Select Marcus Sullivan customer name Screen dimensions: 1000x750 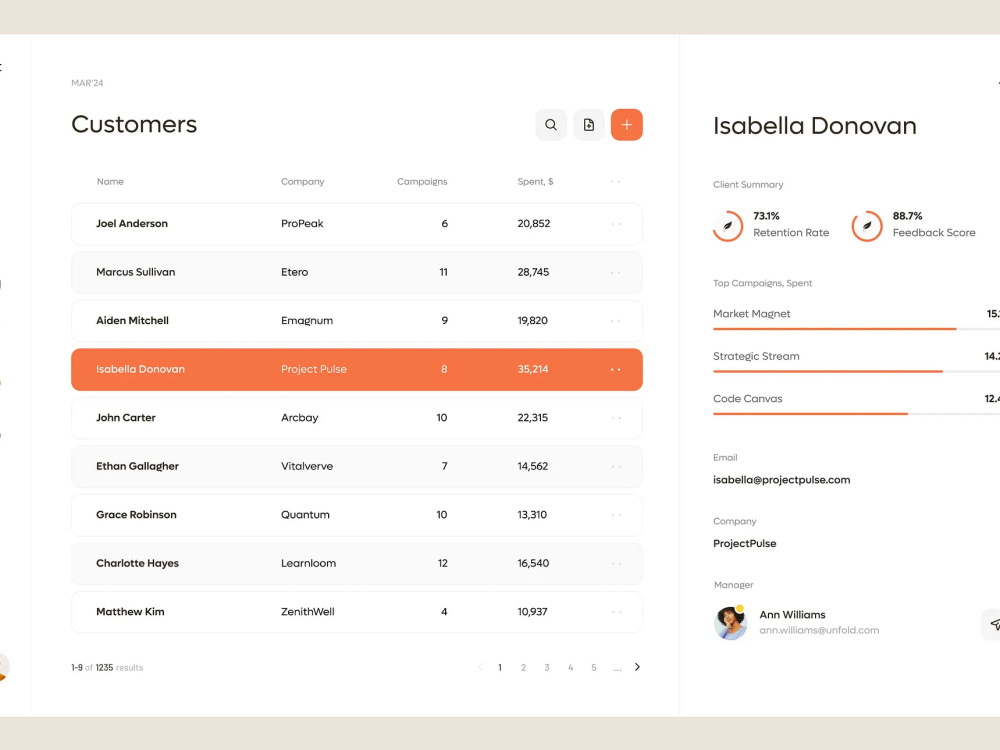136,272
